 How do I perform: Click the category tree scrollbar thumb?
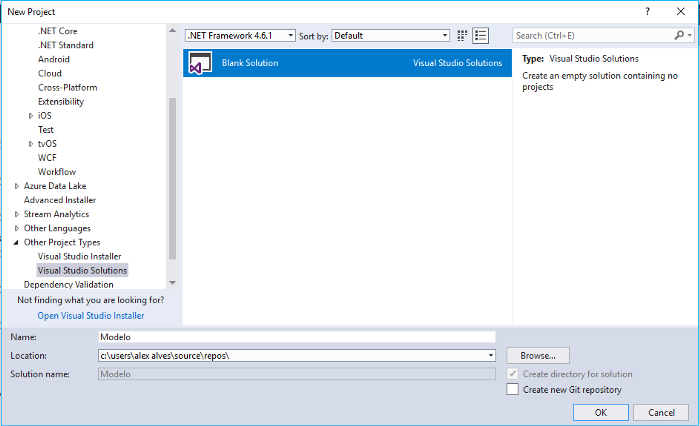click(x=172, y=178)
